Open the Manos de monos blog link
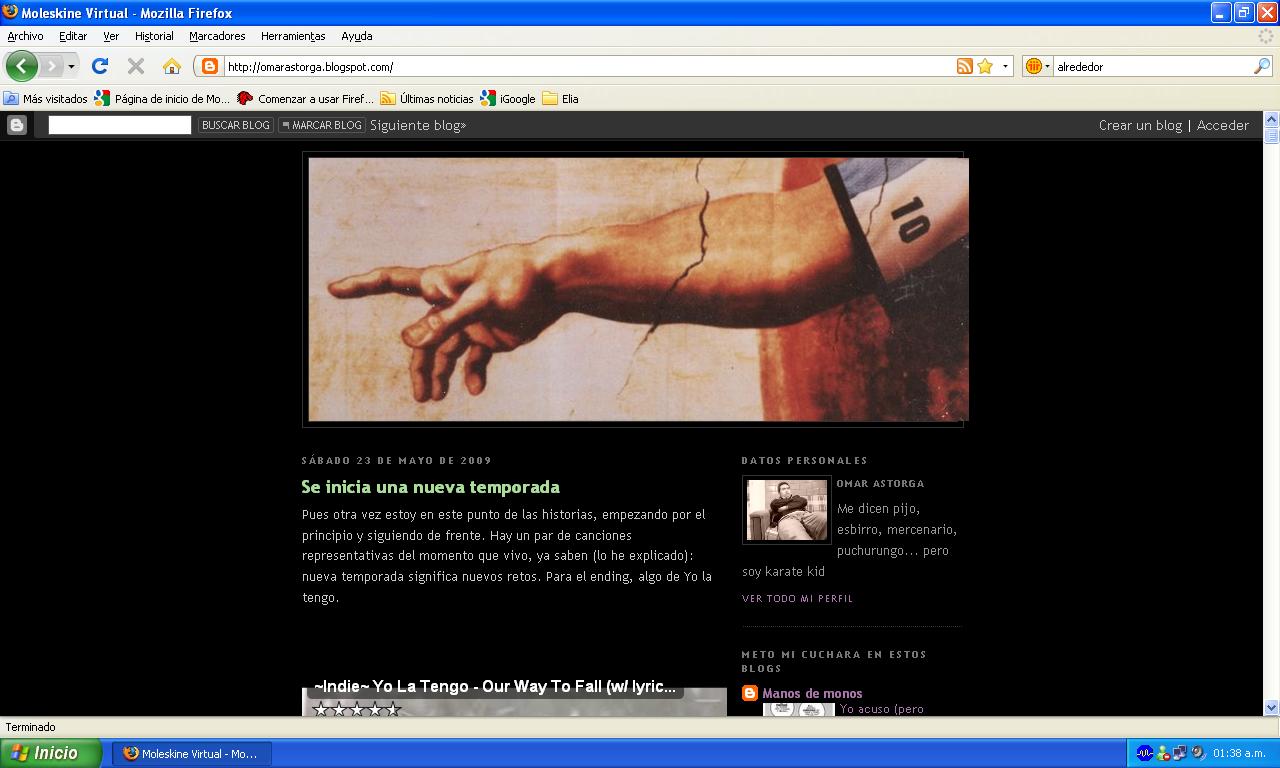 pos(812,693)
